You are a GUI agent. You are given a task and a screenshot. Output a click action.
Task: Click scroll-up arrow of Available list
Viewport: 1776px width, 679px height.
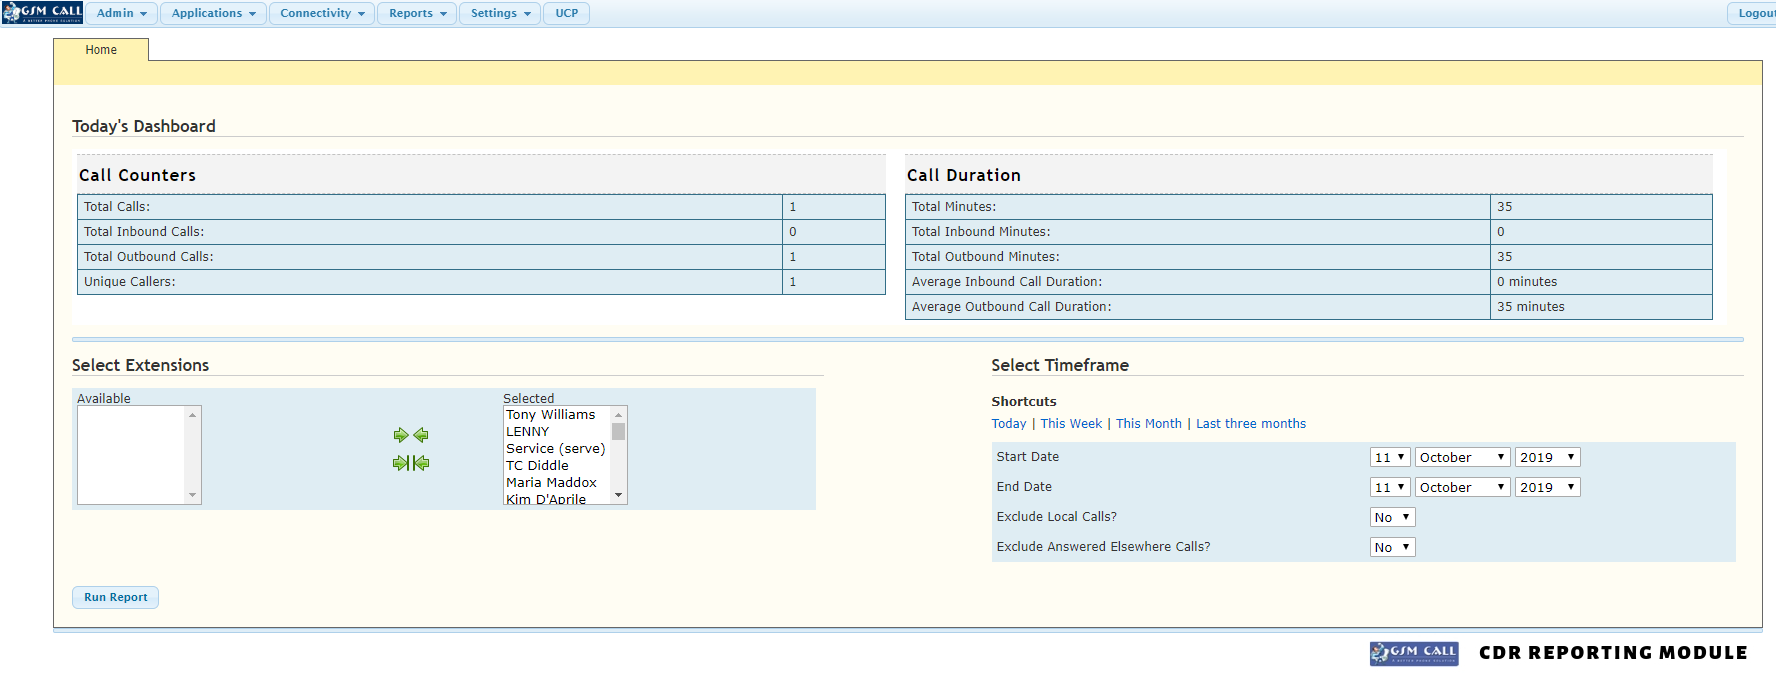click(192, 414)
